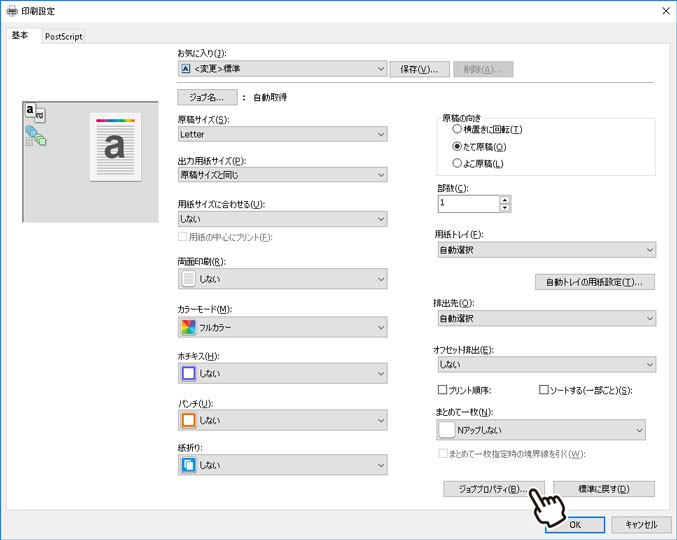Select the よこ原稿 landscape radio button

pos(458,163)
